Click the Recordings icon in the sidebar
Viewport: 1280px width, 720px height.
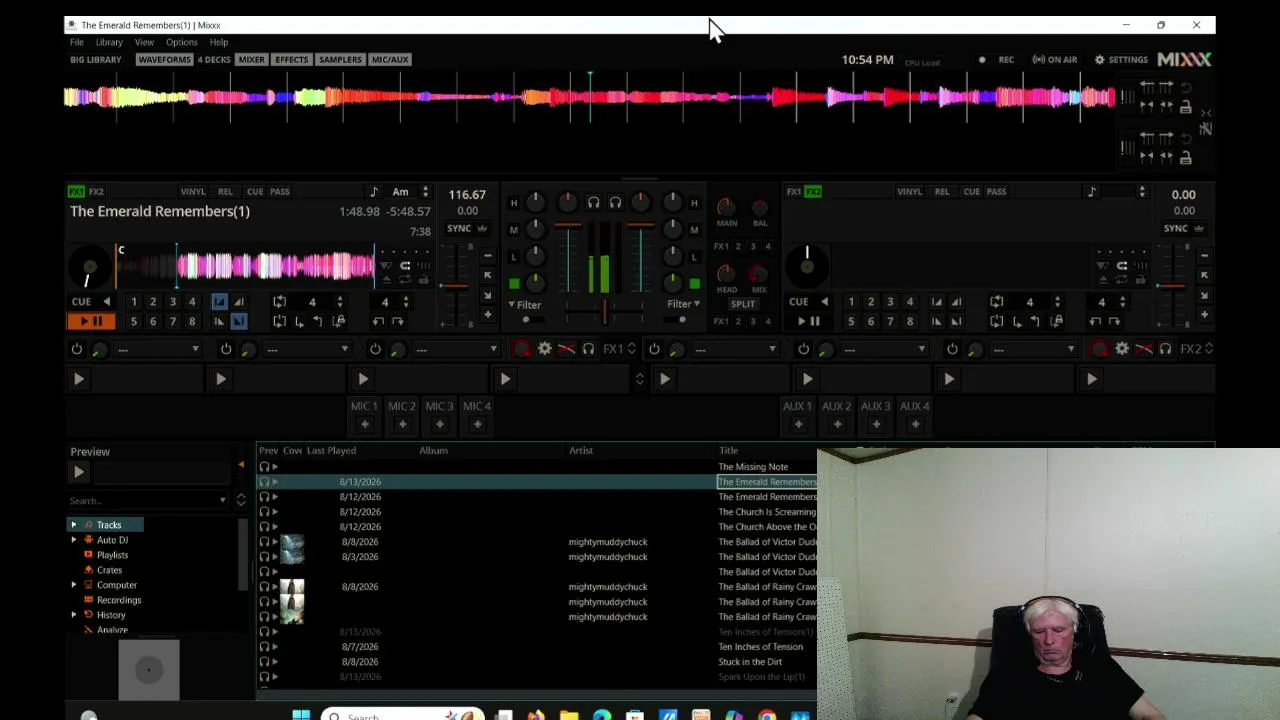[x=89, y=600]
